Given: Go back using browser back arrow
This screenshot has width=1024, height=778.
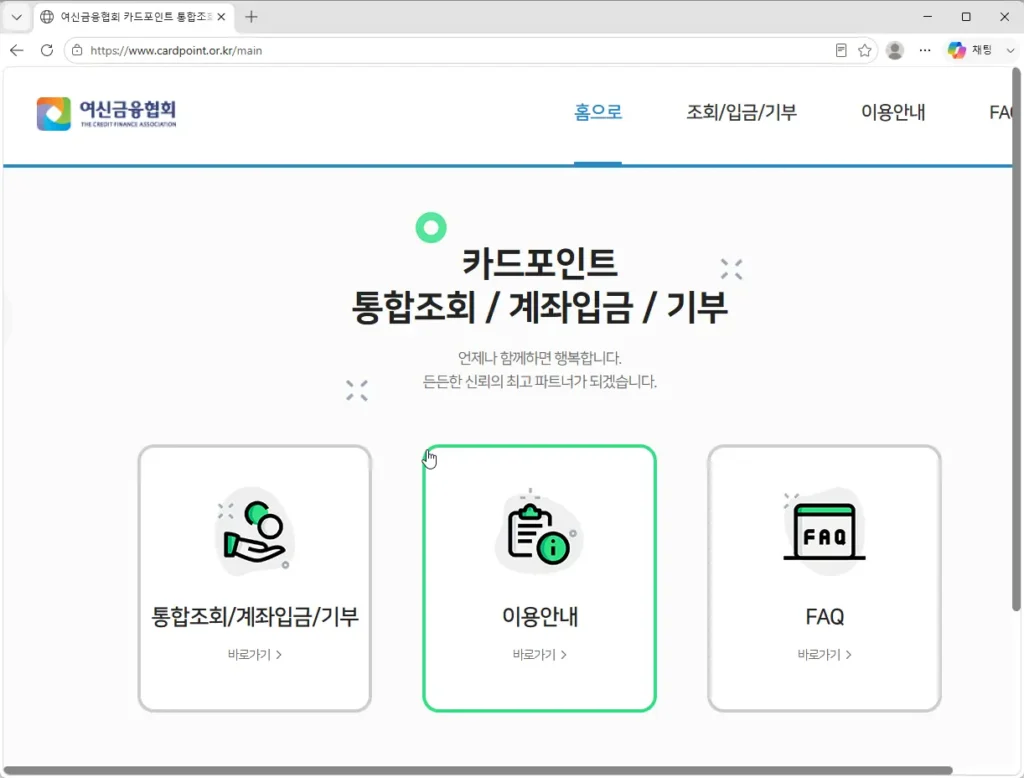Looking at the screenshot, I should click(x=17, y=50).
